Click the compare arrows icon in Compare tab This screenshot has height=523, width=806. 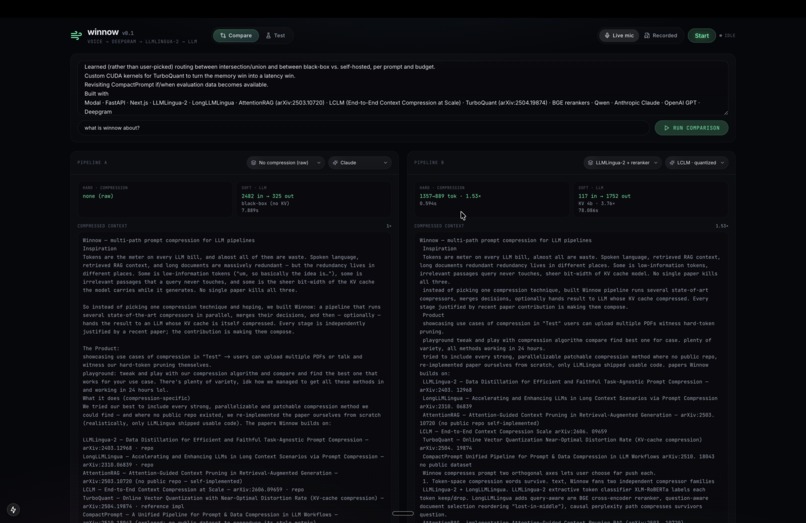[223, 35]
